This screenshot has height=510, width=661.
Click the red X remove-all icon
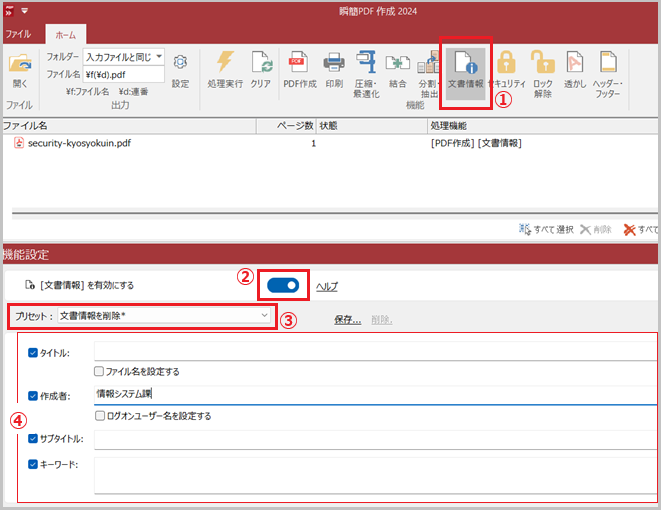tap(629, 229)
